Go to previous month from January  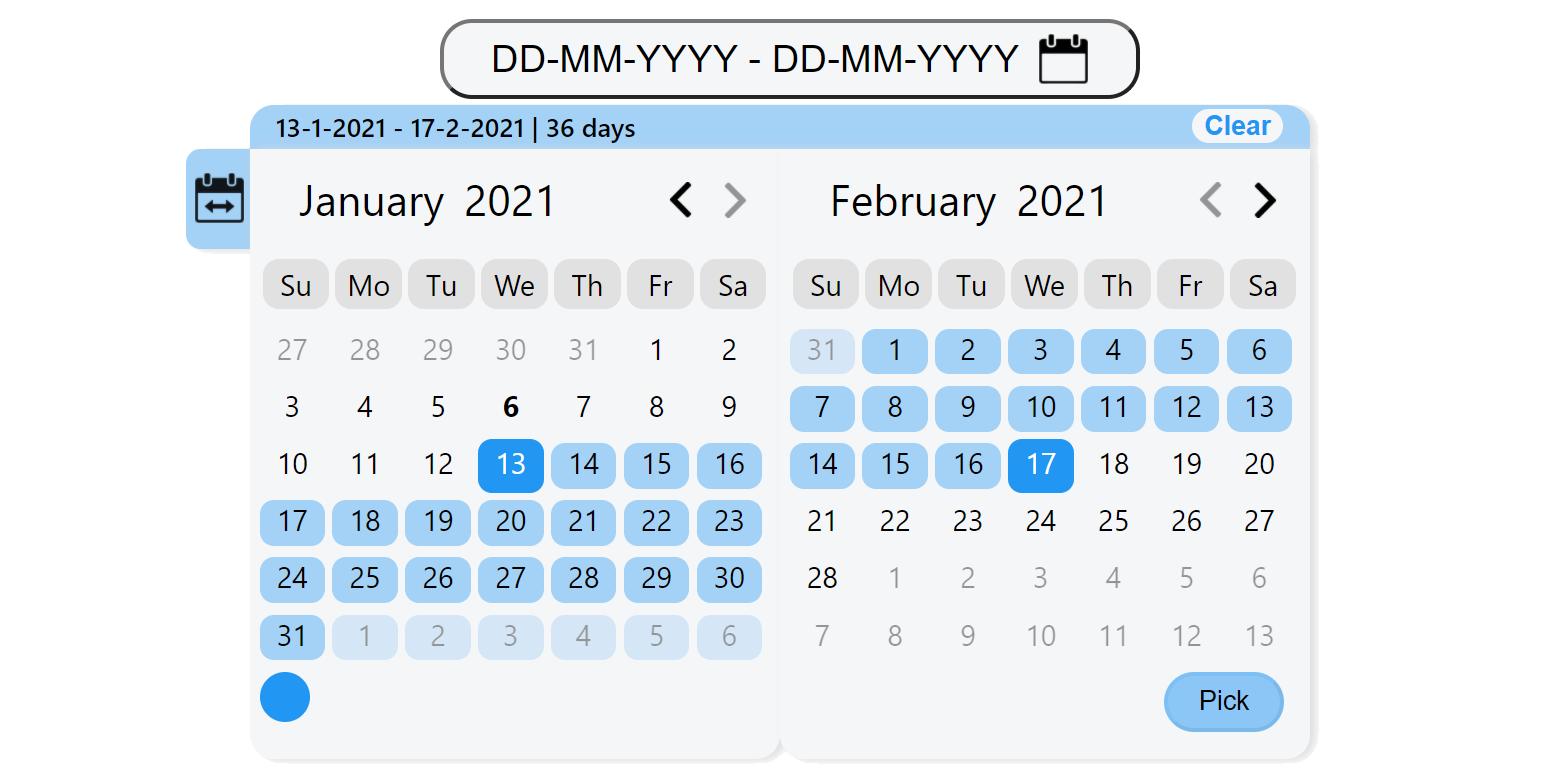click(x=681, y=200)
